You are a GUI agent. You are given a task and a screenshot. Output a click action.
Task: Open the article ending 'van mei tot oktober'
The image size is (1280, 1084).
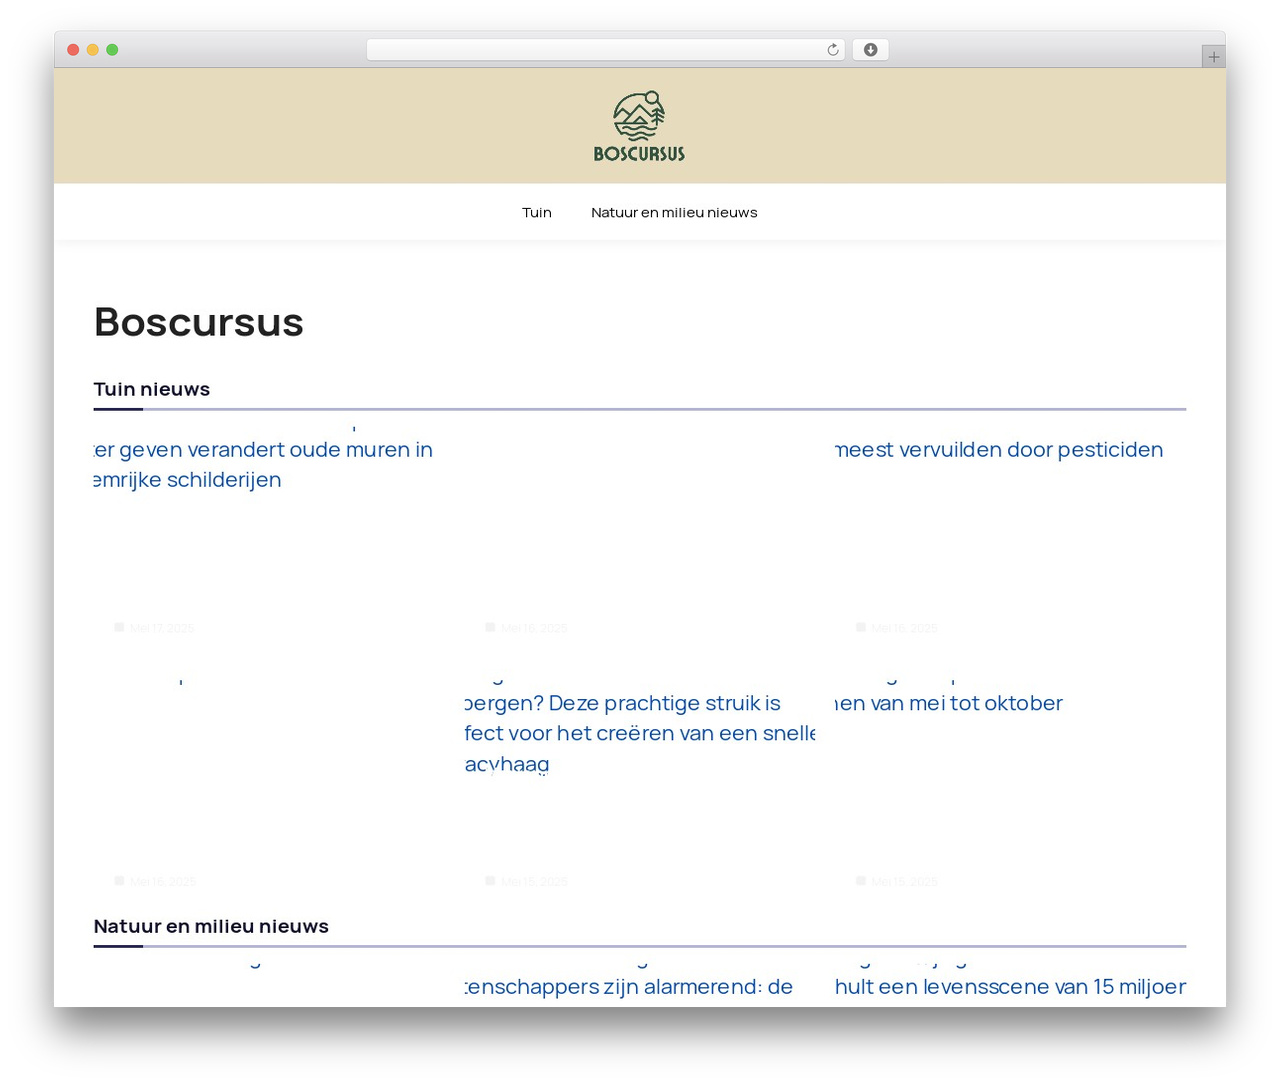point(949,703)
